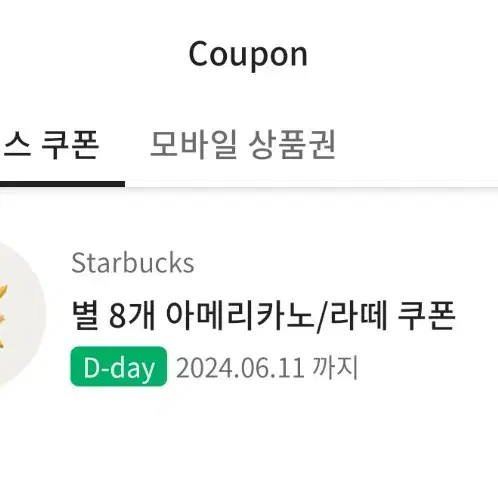498x498 pixels.
Task: Tap the 모바일 word in the second tab
Action: [x=194, y=145]
